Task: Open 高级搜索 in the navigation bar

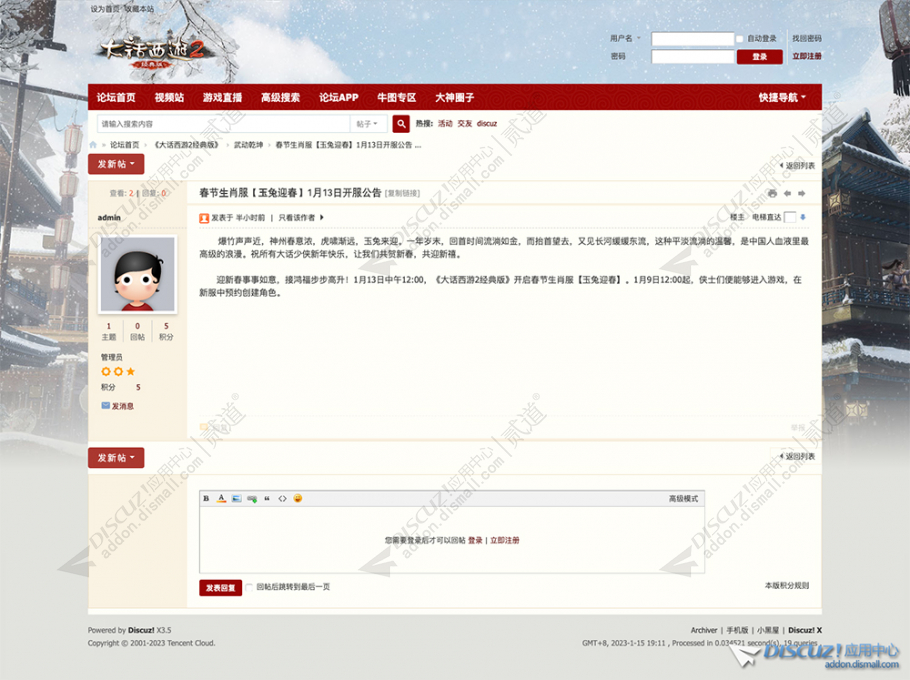Action: coord(280,97)
